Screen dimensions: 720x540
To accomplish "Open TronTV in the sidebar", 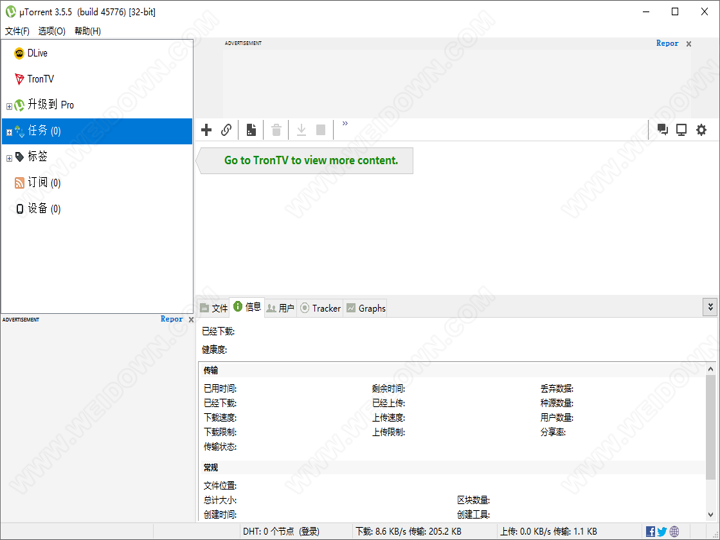I will pyautogui.click(x=34, y=79).
